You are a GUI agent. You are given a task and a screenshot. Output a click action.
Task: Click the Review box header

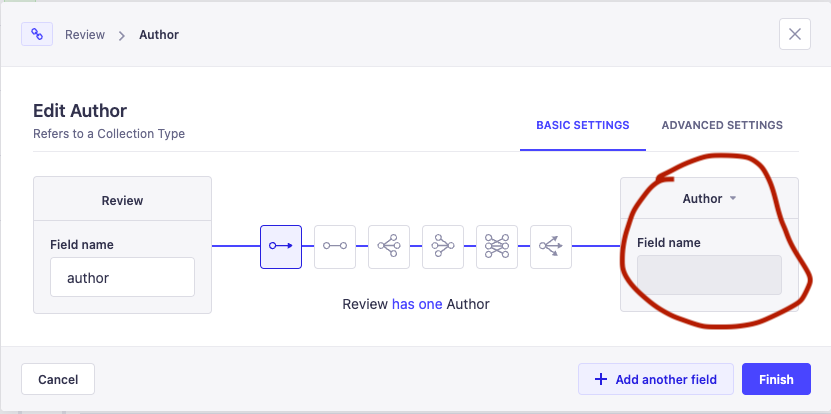tap(122, 200)
